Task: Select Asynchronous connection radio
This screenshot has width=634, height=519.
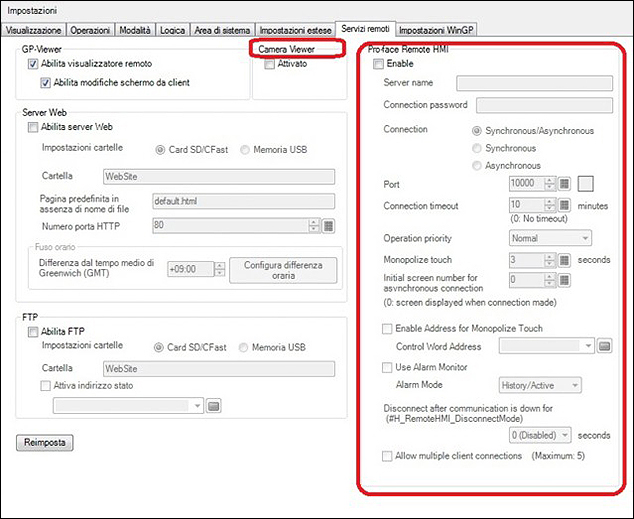Action: (x=477, y=166)
